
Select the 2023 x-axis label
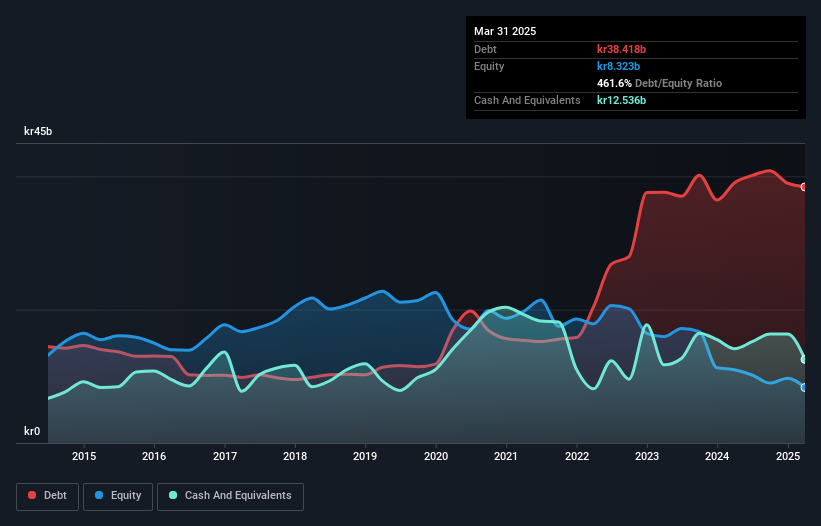(647, 457)
